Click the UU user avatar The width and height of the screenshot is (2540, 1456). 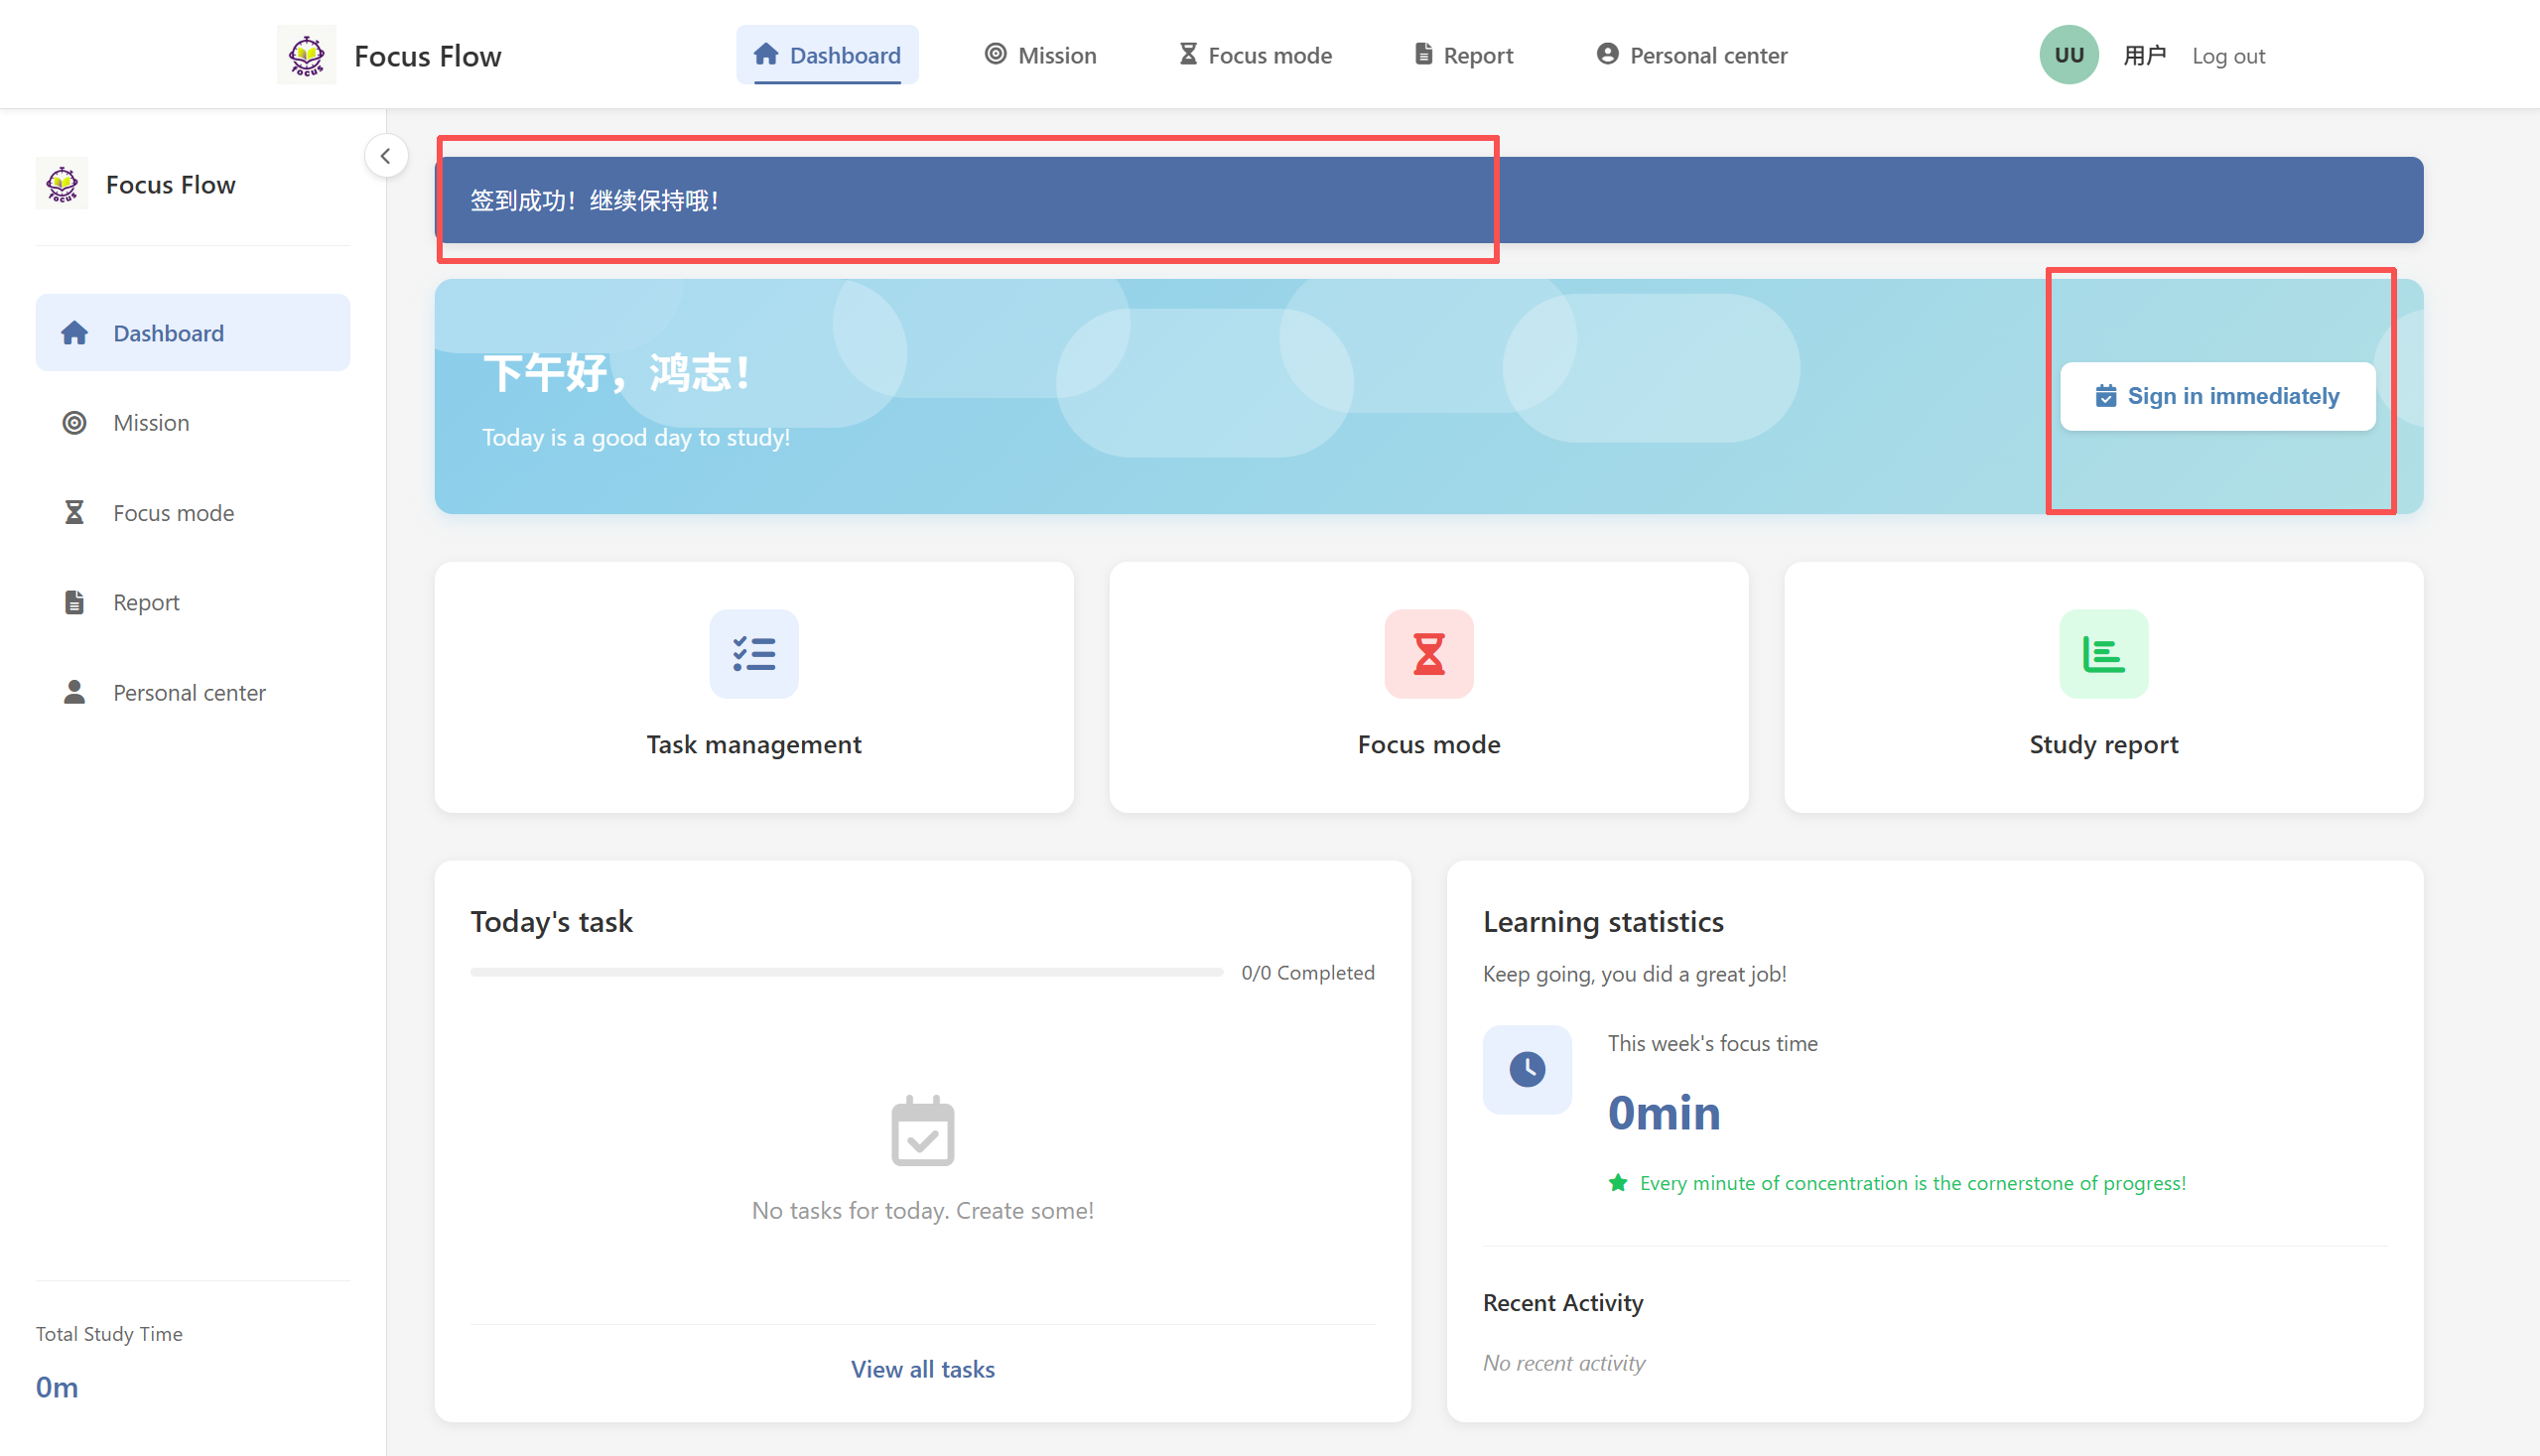(2068, 55)
